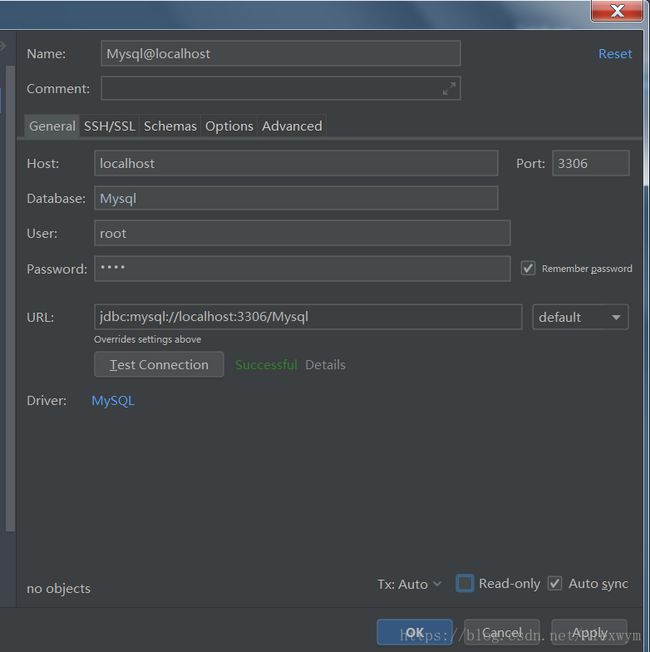Click the User field containing root

pyautogui.click(x=302, y=233)
